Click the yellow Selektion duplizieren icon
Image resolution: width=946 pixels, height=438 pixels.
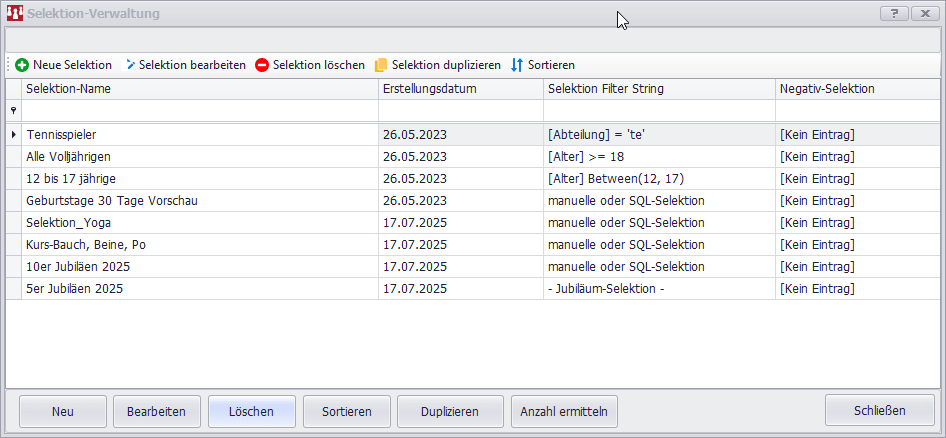coord(381,65)
